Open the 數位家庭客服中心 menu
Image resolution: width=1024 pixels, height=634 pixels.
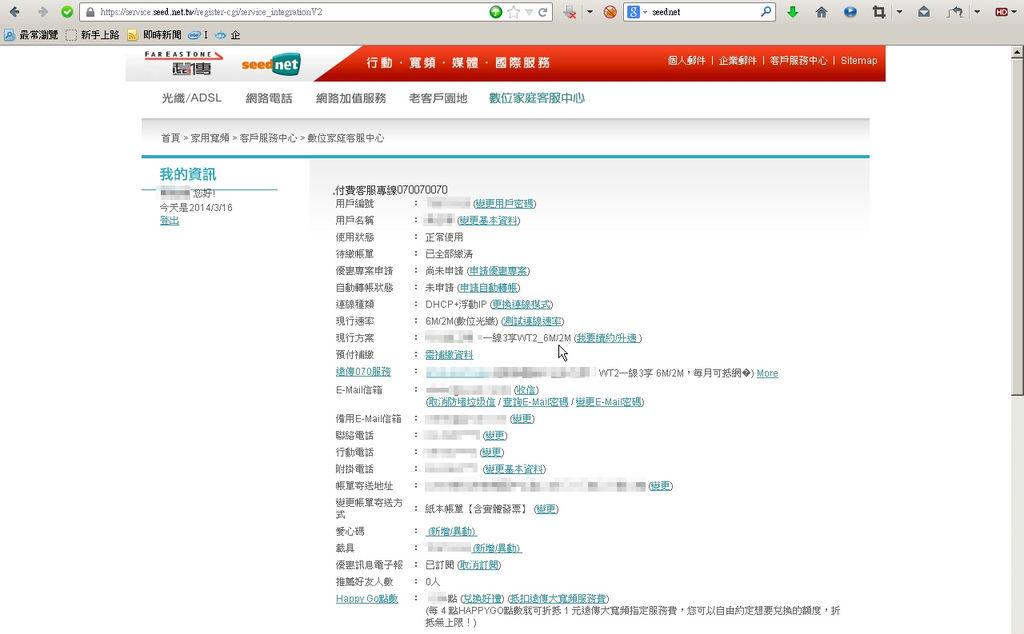coord(537,98)
